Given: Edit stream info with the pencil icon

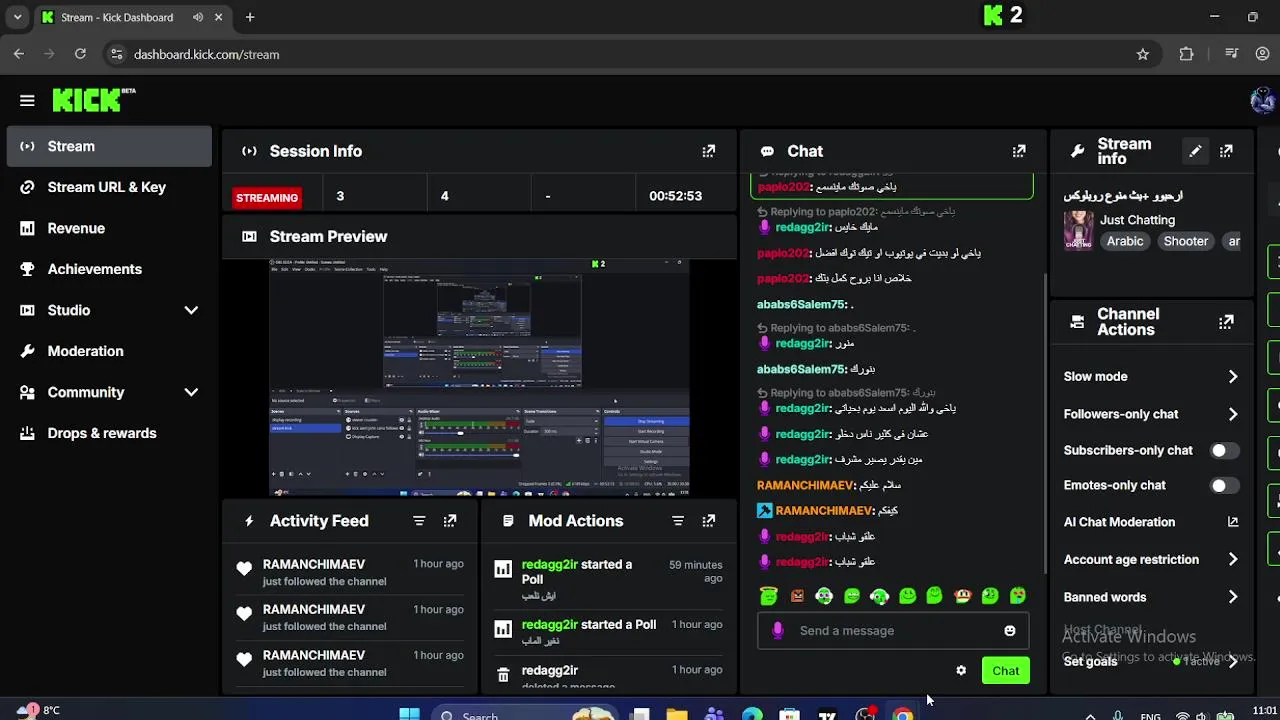Looking at the screenshot, I should 1195,151.
